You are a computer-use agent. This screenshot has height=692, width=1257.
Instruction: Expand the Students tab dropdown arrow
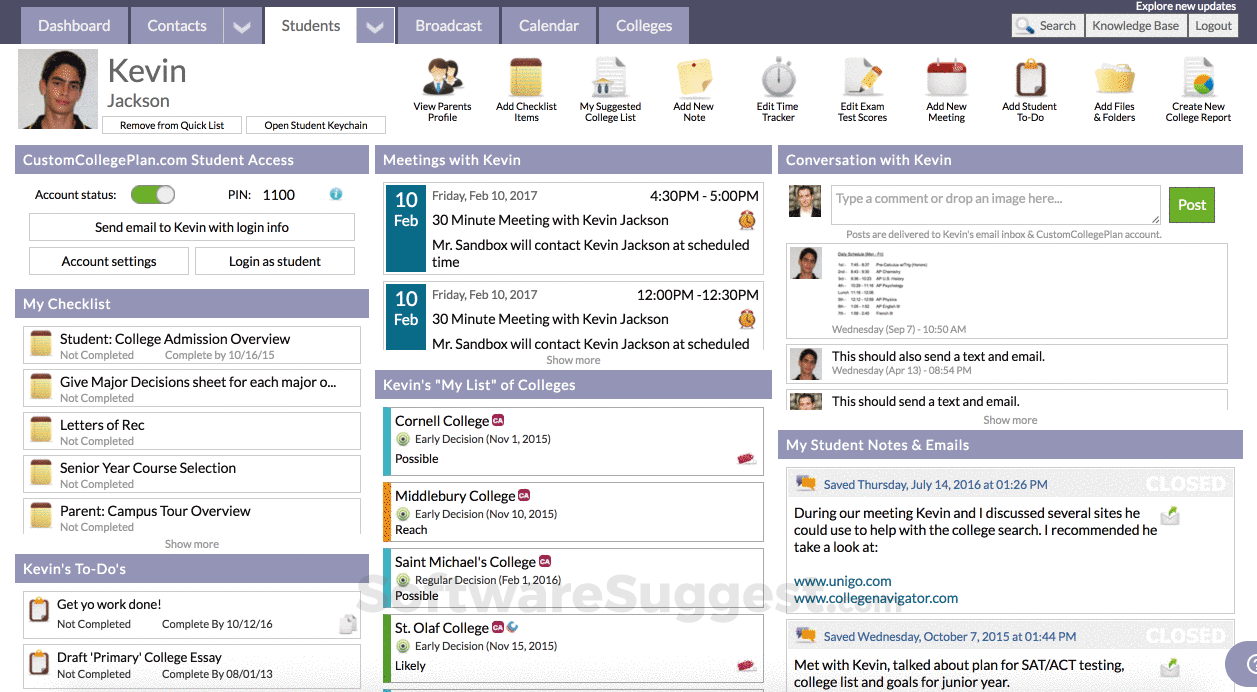point(374,25)
